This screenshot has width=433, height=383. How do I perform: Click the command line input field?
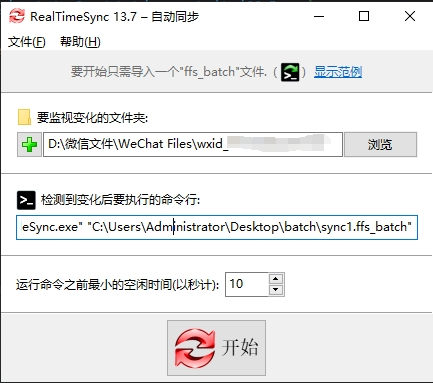pyautogui.click(x=217, y=227)
